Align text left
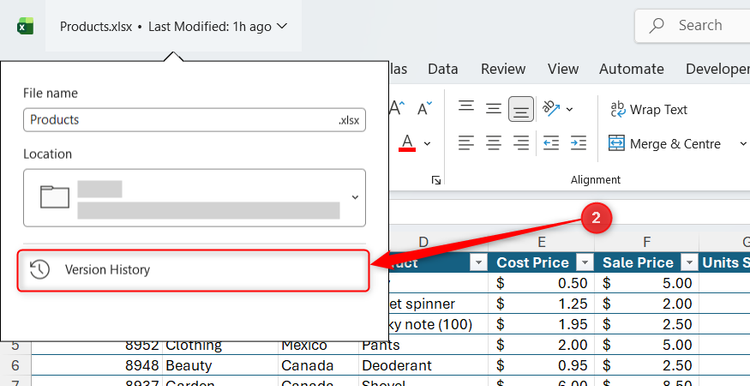Viewport: 750px width, 386px height. click(x=466, y=143)
